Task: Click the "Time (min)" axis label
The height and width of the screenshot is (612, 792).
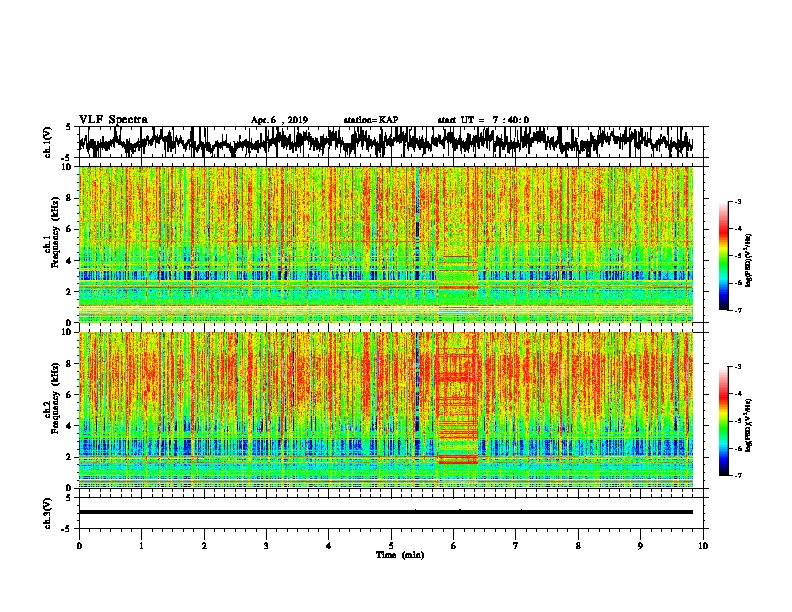Action: pos(400,555)
